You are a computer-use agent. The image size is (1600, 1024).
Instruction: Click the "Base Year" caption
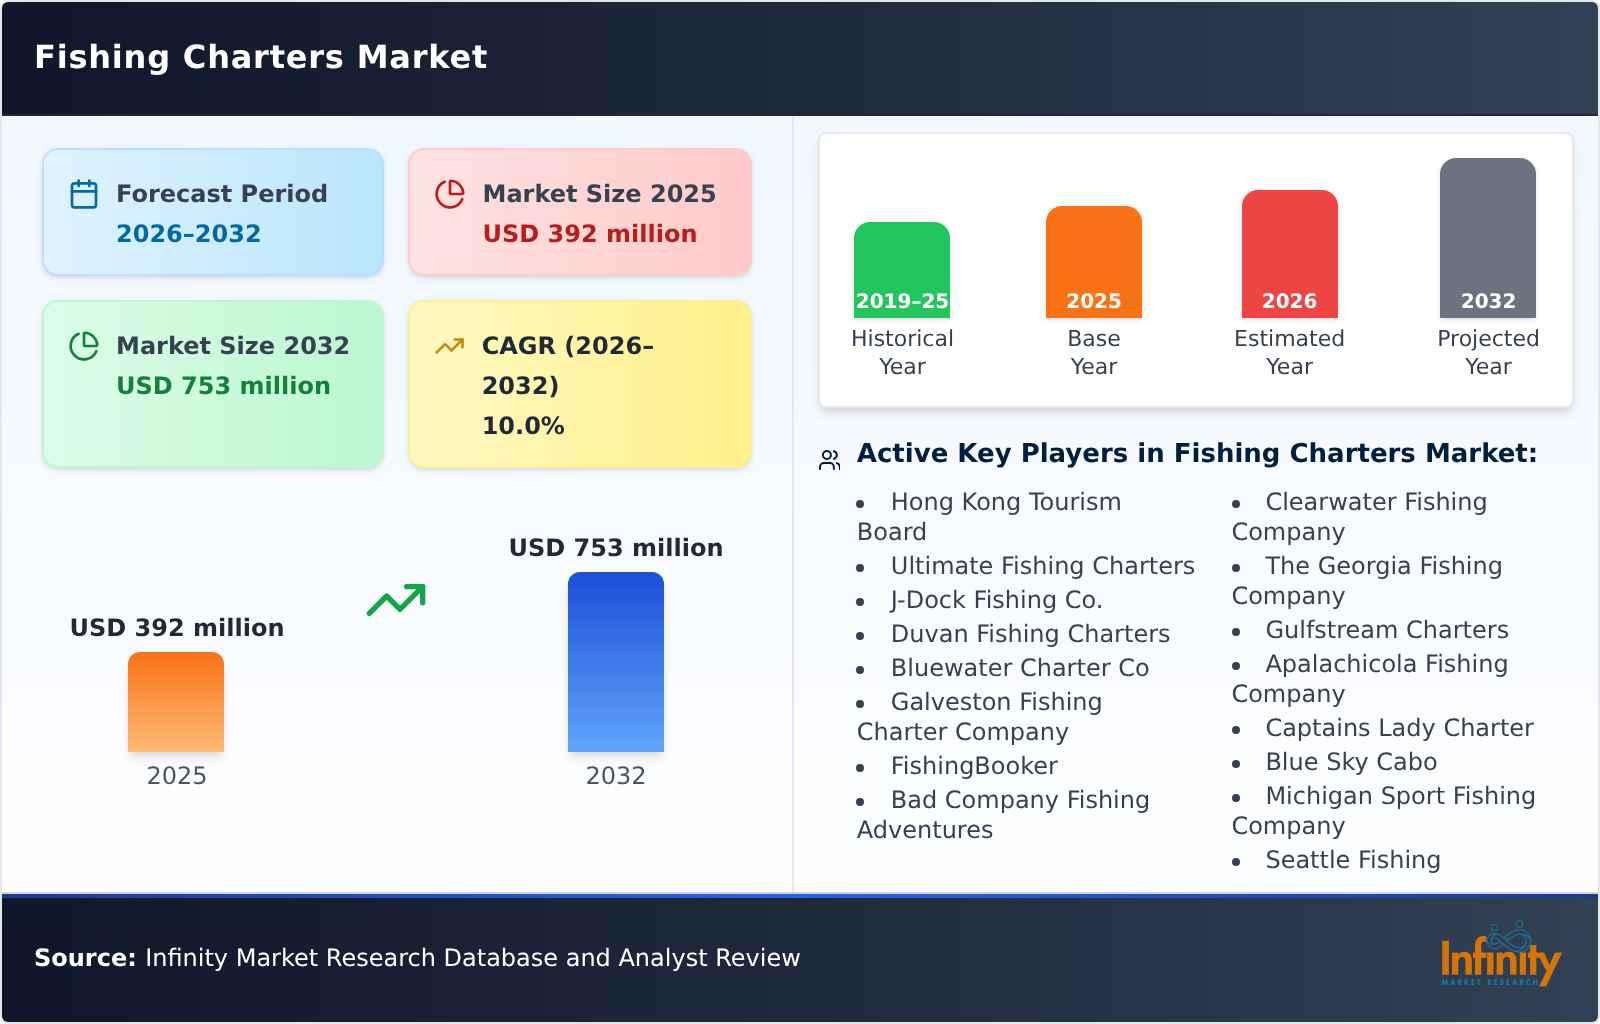1094,352
